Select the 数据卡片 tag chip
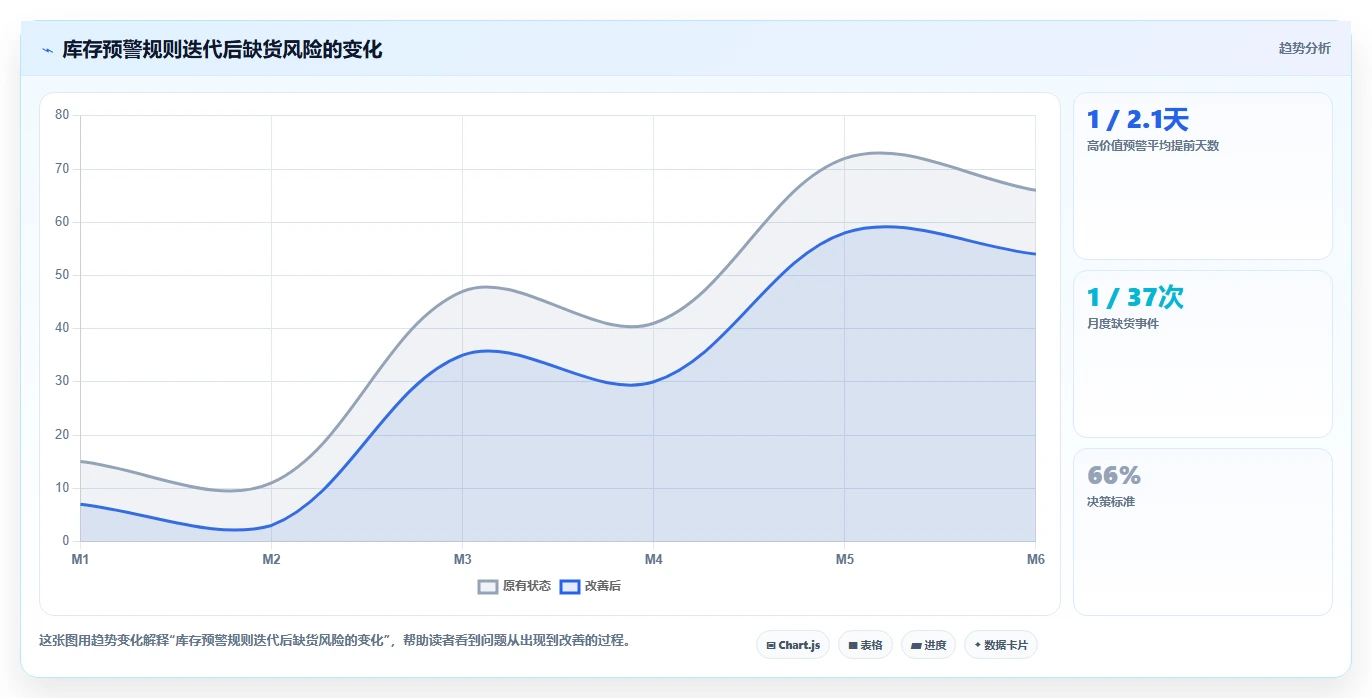This screenshot has width=1372, height=698. tap(1000, 645)
